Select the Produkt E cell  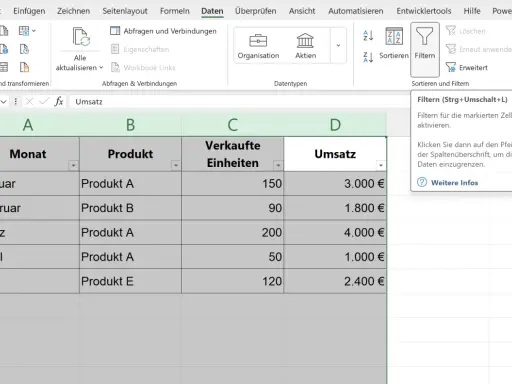(x=130, y=281)
